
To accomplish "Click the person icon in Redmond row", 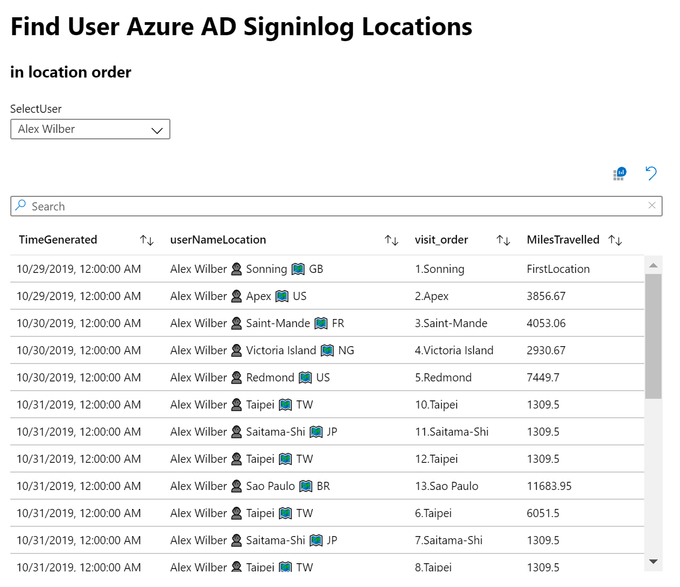I will pos(236,378).
